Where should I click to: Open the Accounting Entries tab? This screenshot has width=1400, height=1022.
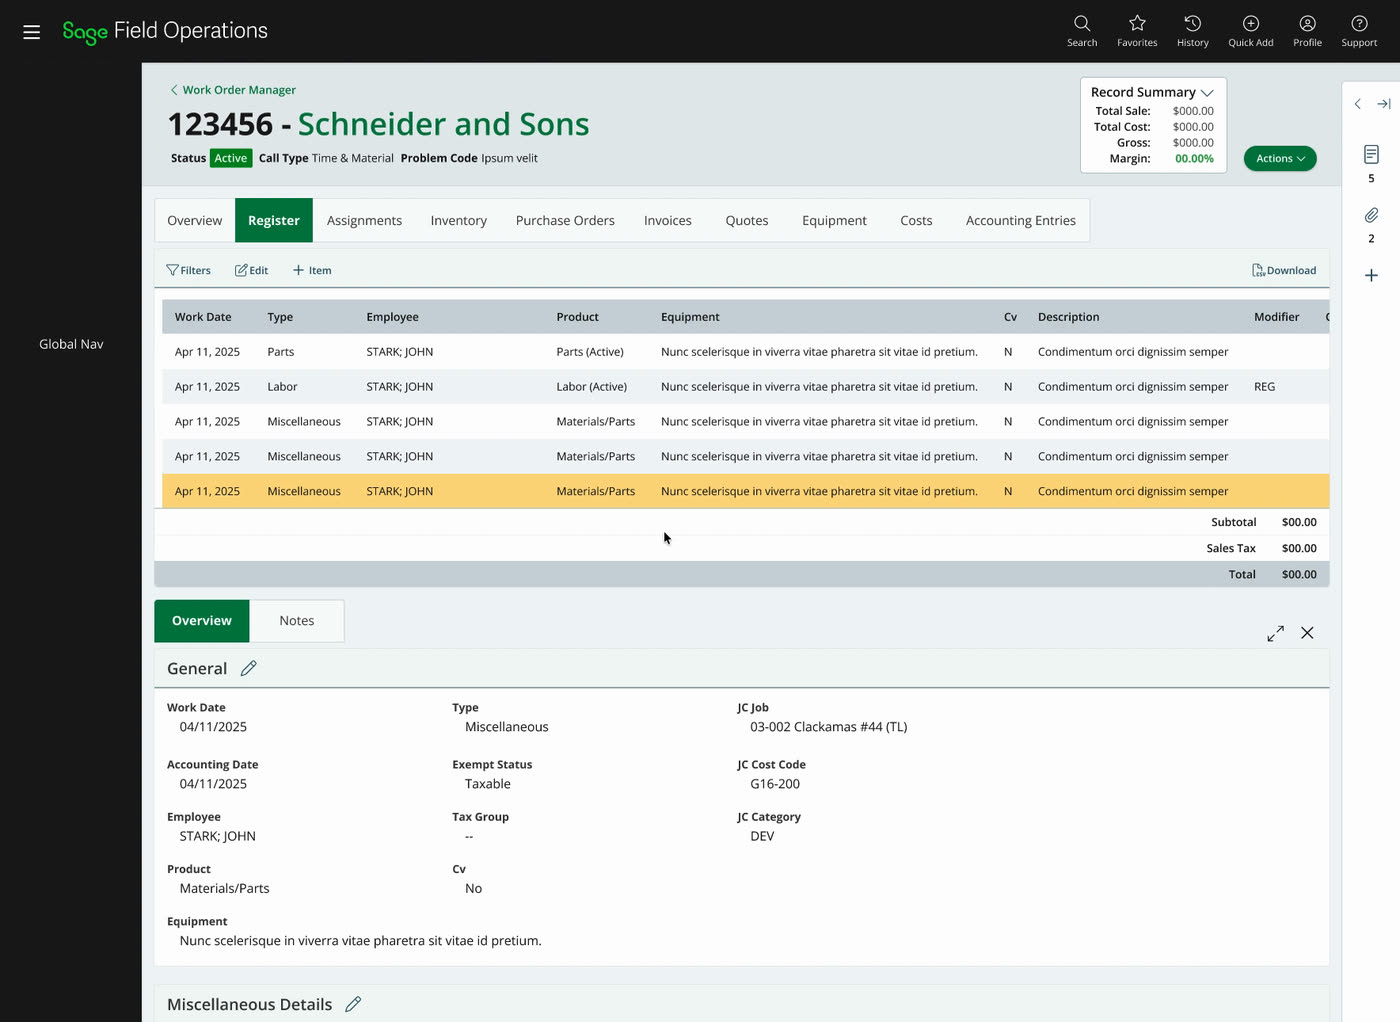(1021, 220)
